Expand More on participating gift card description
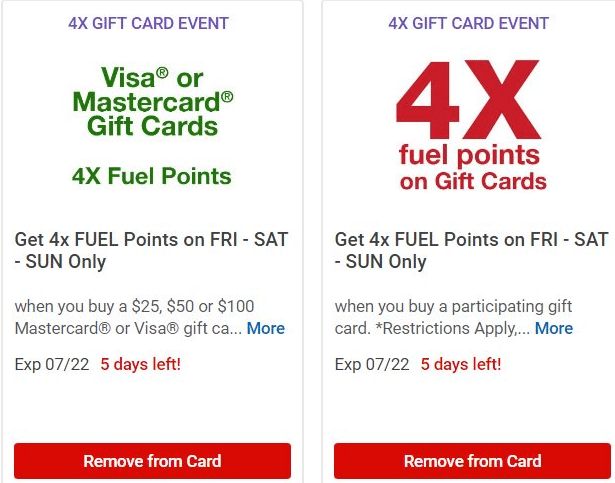 pyautogui.click(x=554, y=328)
